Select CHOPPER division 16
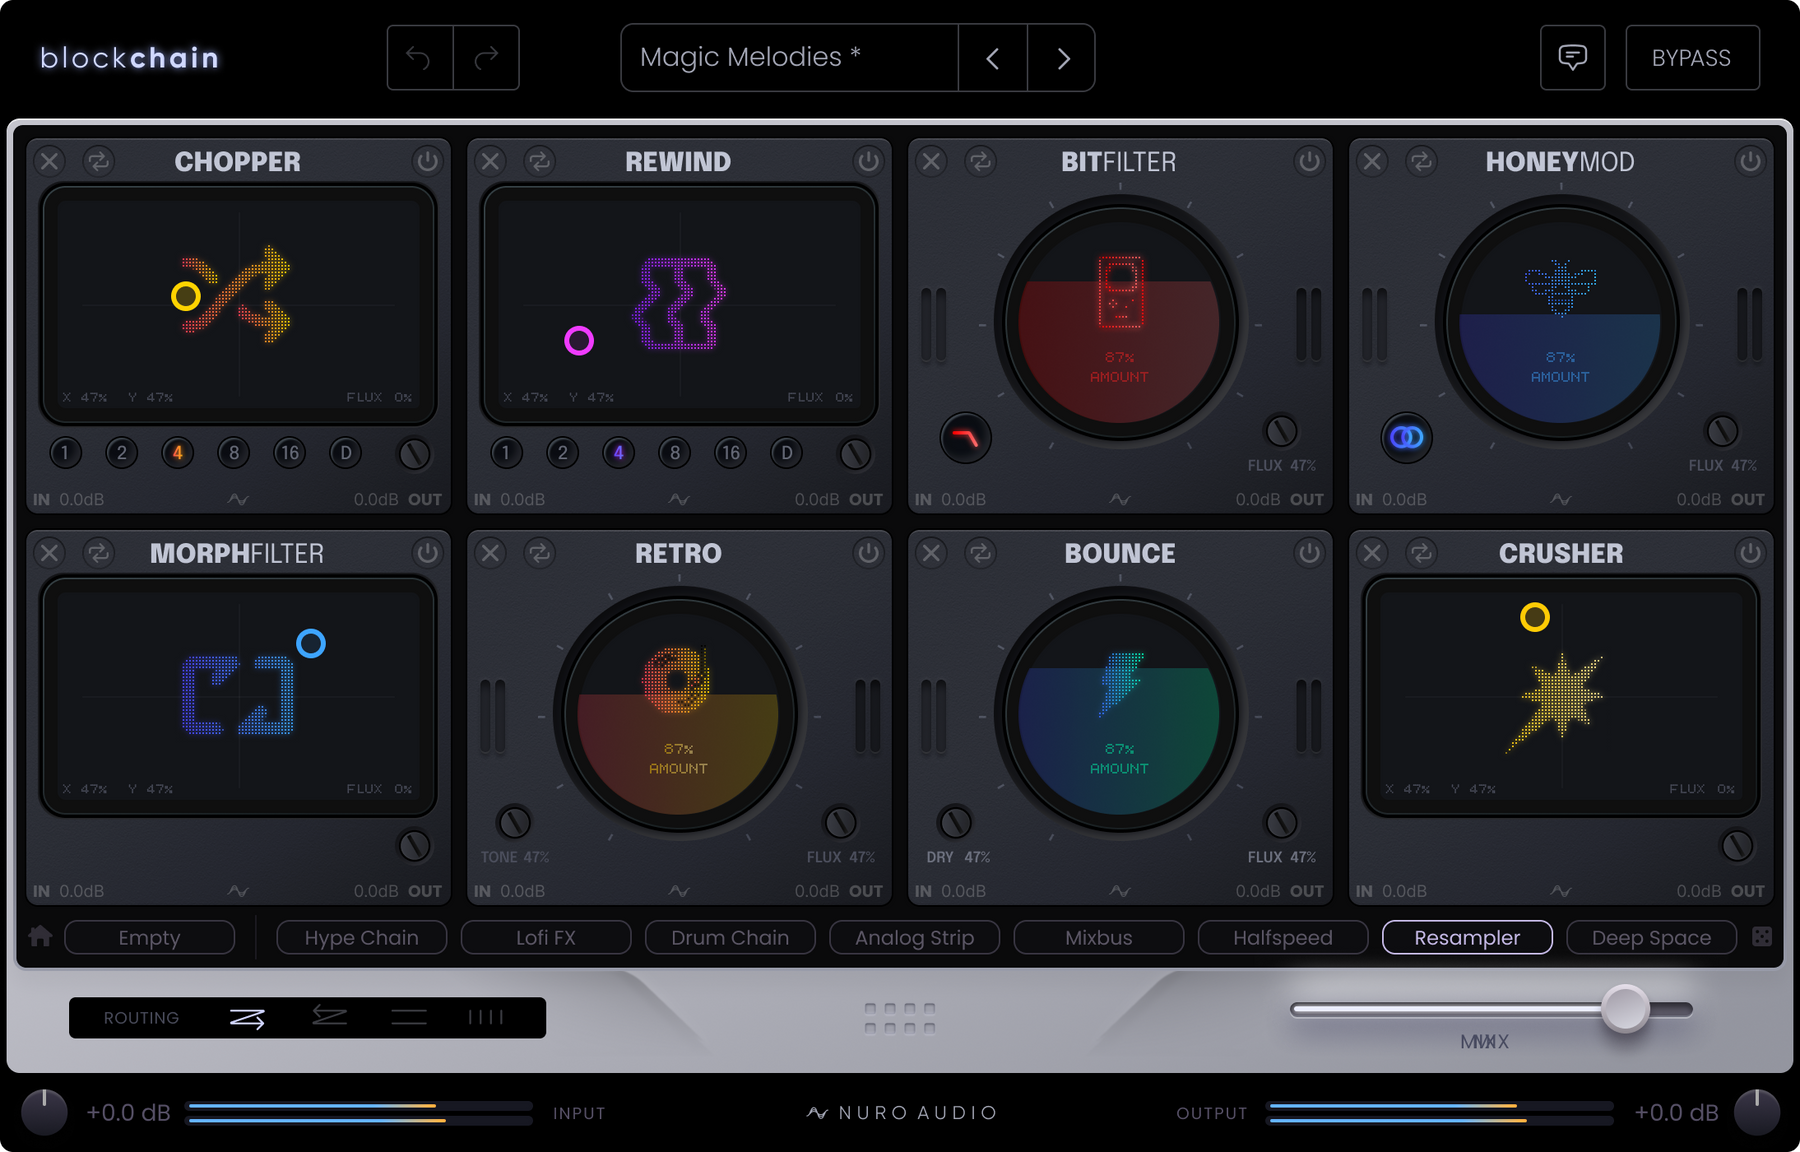Screen dimensions: 1800x1152 pyautogui.click(x=290, y=453)
